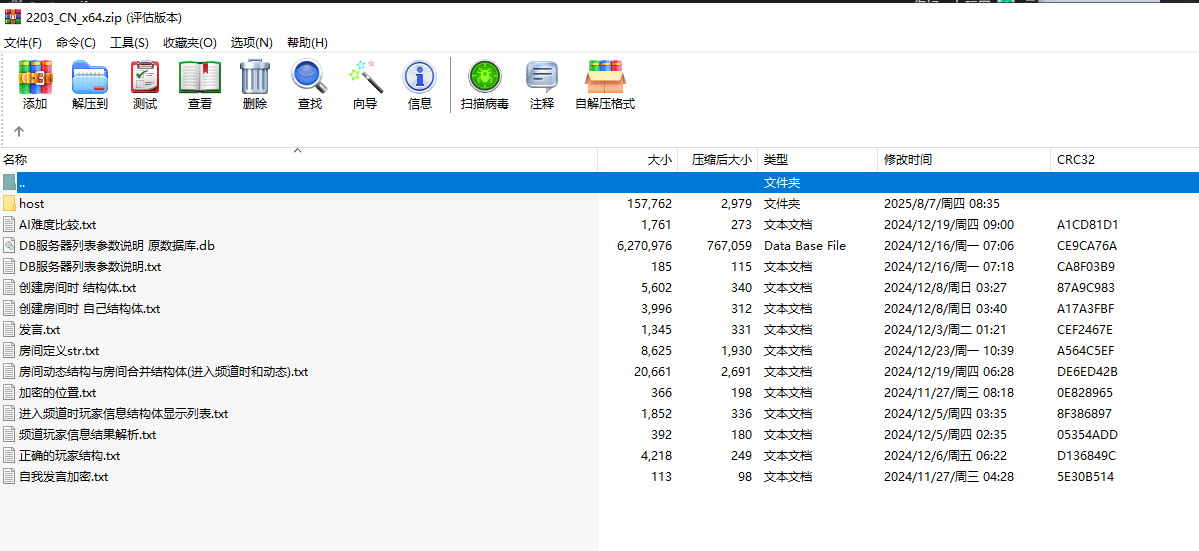Select 进入频道时玩家信息结构体显示列表.txt
Viewport: 1199px width, 551px height.
click(x=124, y=413)
